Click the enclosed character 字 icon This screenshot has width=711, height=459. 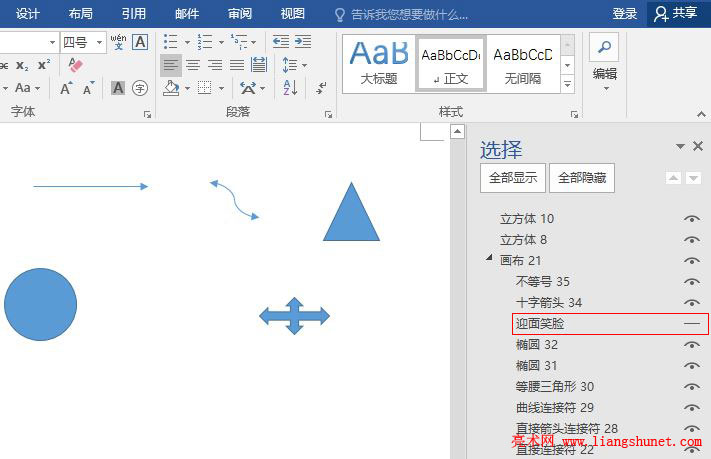(x=140, y=88)
